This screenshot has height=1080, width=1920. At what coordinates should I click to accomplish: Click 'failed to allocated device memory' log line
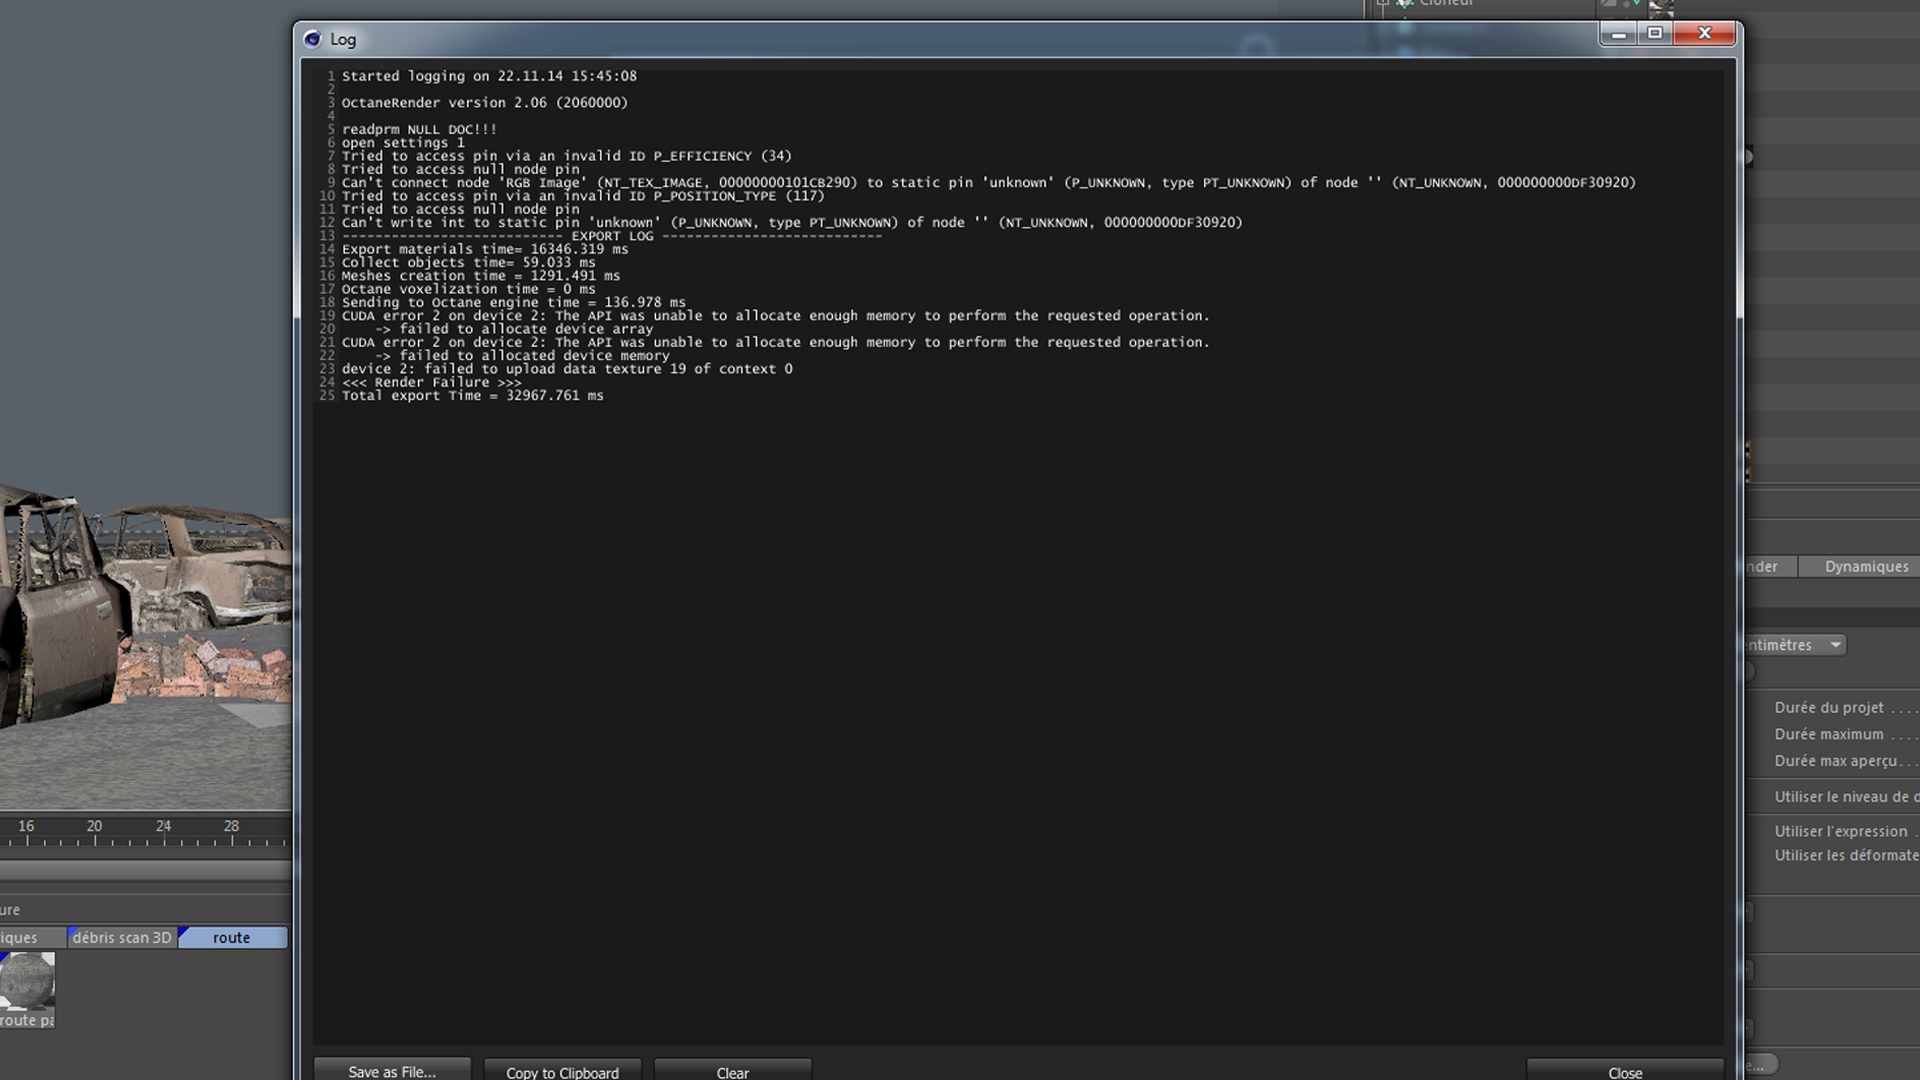[522, 355]
